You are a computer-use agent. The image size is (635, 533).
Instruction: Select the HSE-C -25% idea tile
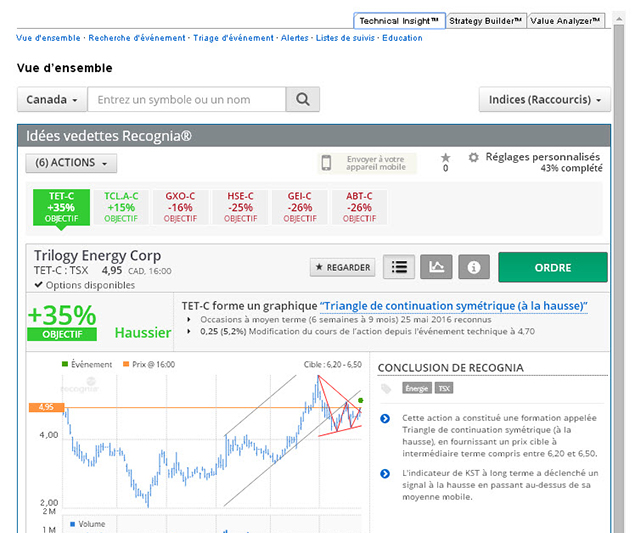tap(240, 207)
